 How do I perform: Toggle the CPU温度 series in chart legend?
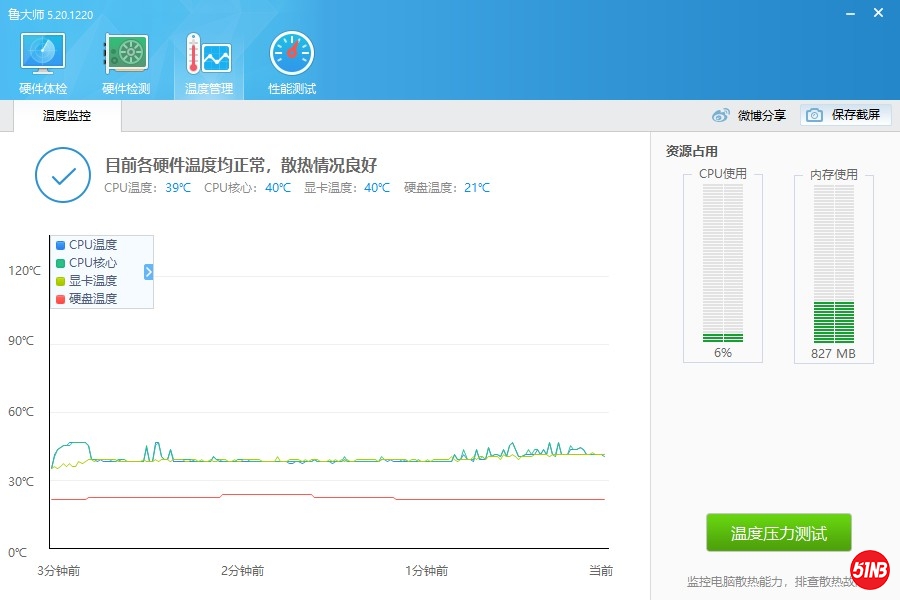click(92, 245)
